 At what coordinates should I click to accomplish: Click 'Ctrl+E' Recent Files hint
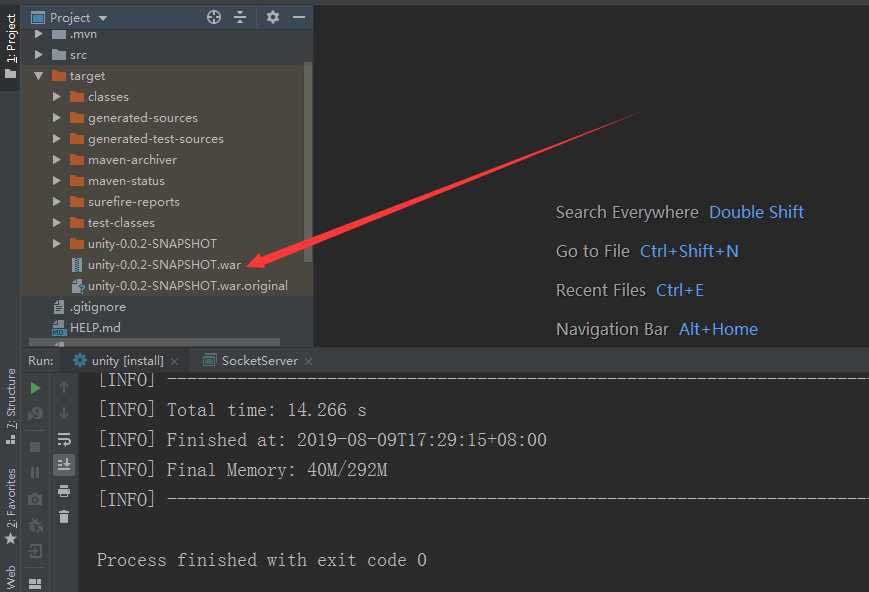[679, 290]
